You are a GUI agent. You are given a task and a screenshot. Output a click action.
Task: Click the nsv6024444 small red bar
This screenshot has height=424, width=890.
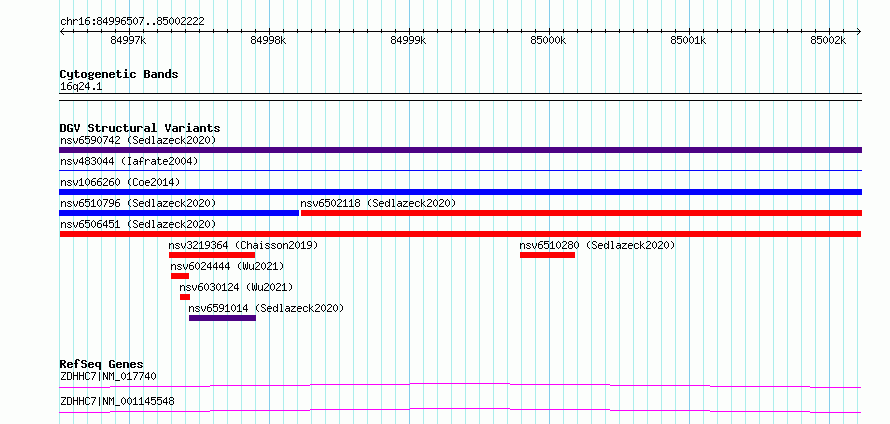point(180,276)
